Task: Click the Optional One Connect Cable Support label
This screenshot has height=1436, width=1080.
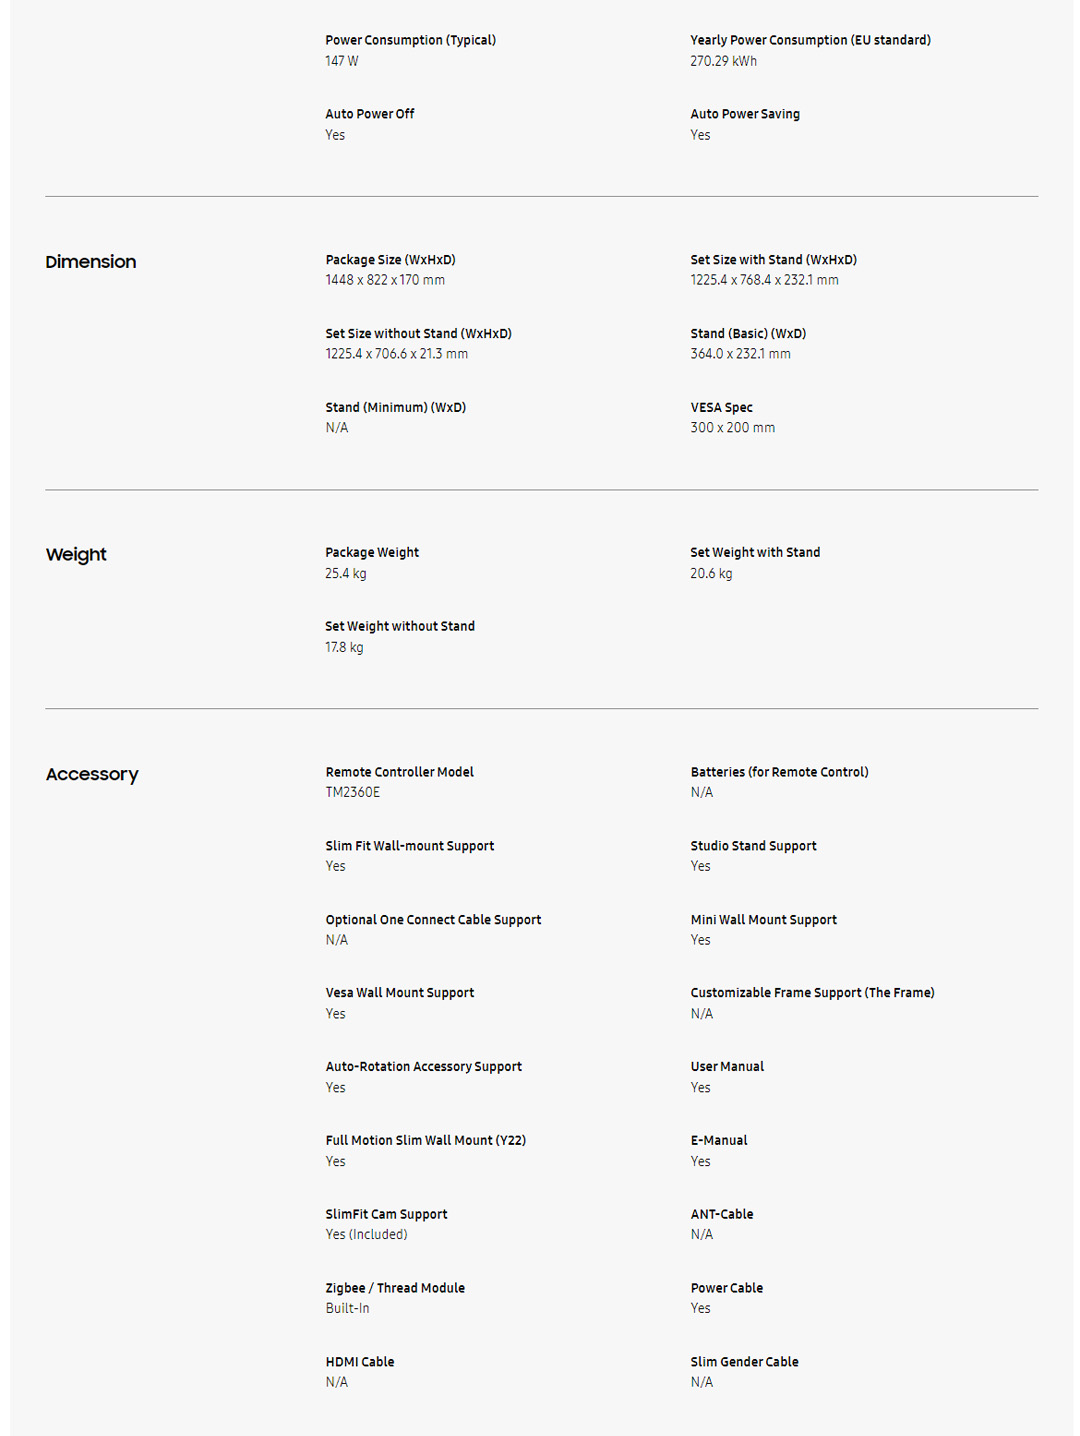Action: 433,920
